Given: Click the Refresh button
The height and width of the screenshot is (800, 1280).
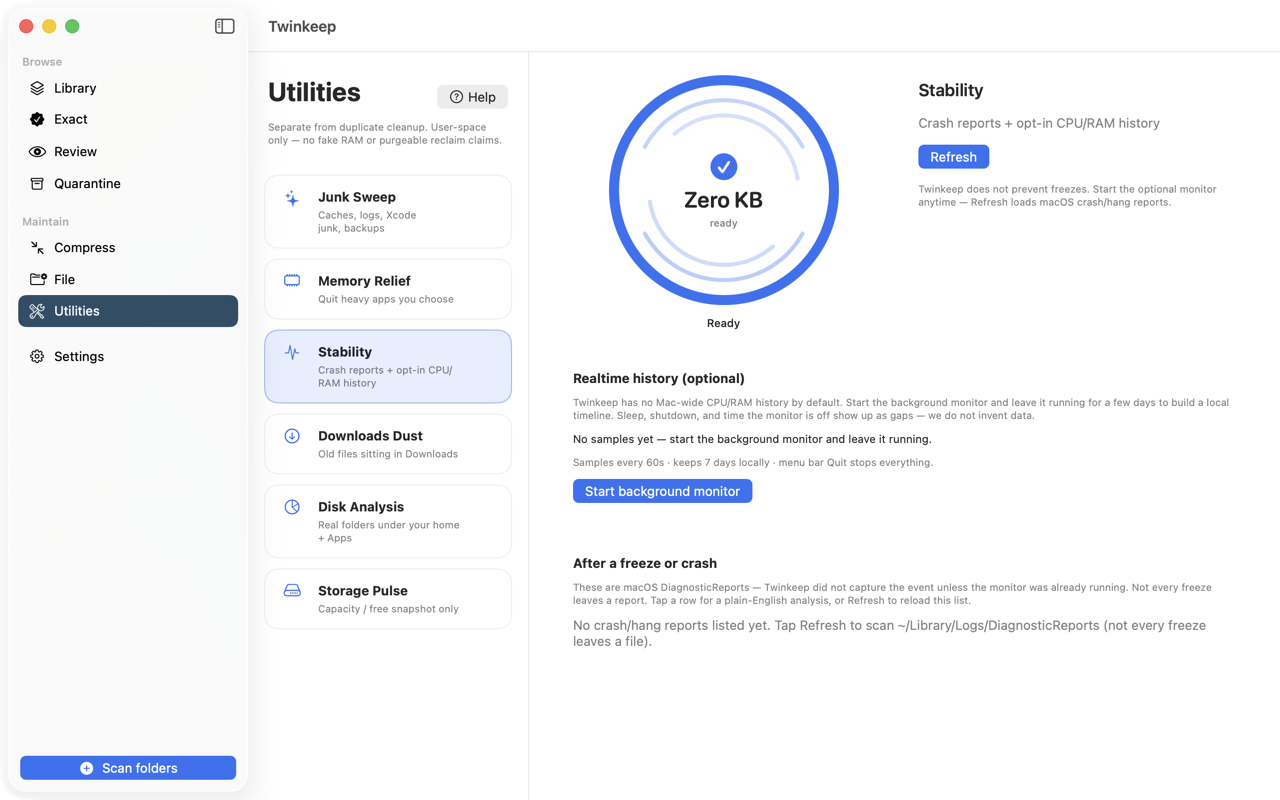Looking at the screenshot, I should pyautogui.click(x=954, y=157).
